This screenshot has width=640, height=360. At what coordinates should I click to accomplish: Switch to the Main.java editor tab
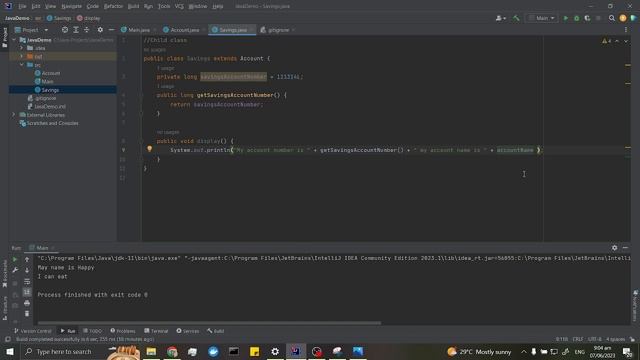[x=138, y=30]
